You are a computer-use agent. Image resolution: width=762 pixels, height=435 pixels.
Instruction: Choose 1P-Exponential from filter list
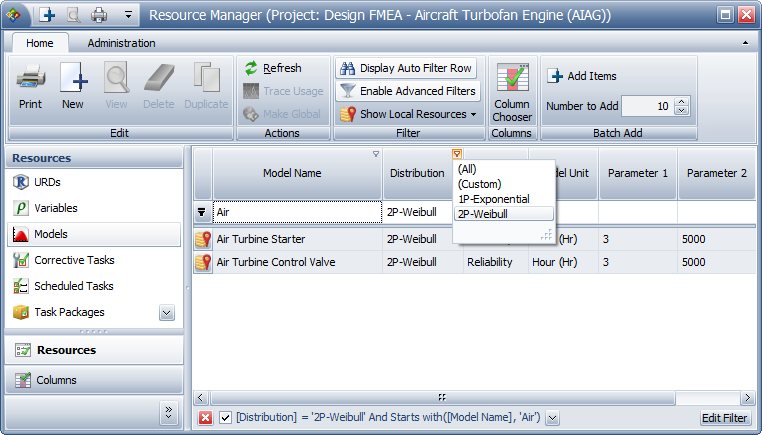493,199
